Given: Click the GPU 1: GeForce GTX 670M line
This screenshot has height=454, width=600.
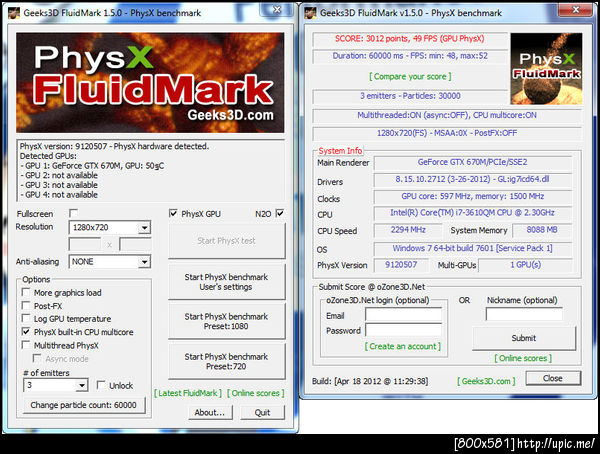Looking at the screenshot, I should (92, 166).
